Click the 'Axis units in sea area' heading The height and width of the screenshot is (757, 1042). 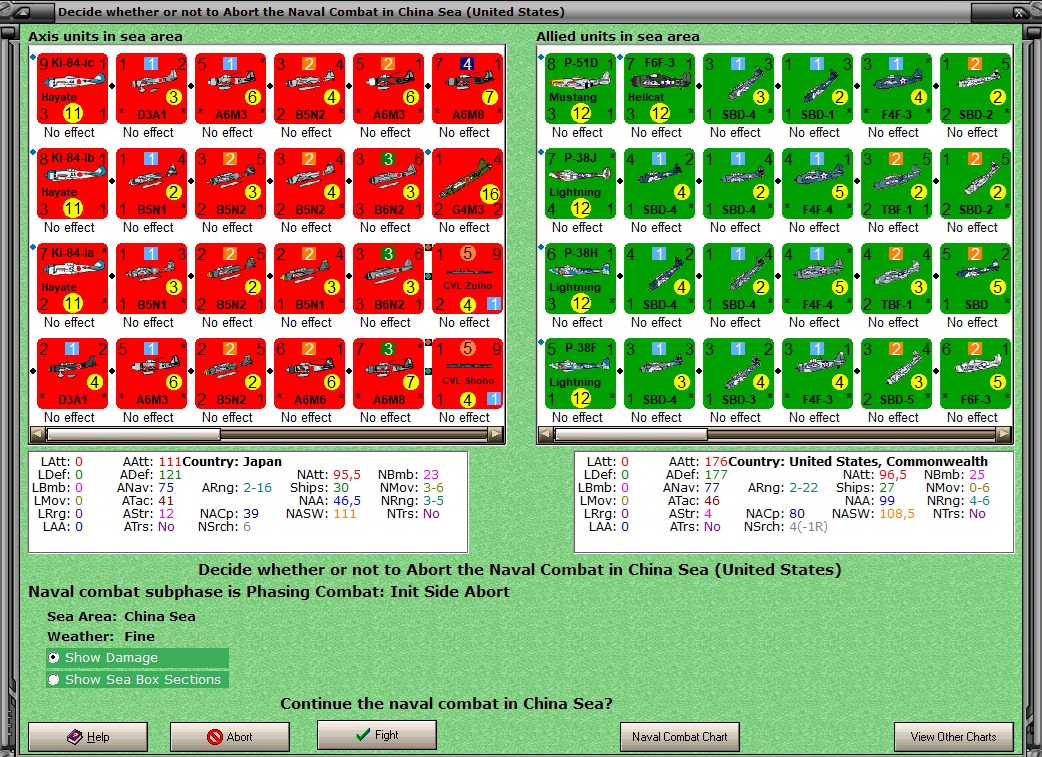click(105, 37)
